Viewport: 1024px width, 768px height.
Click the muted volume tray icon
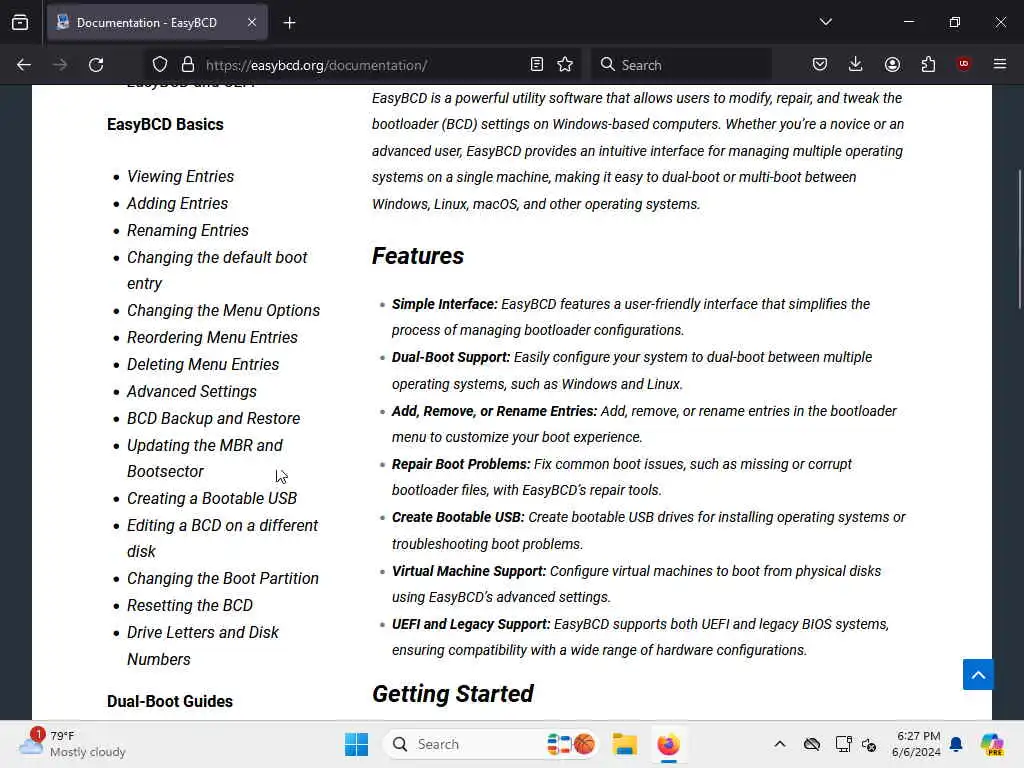(869, 744)
